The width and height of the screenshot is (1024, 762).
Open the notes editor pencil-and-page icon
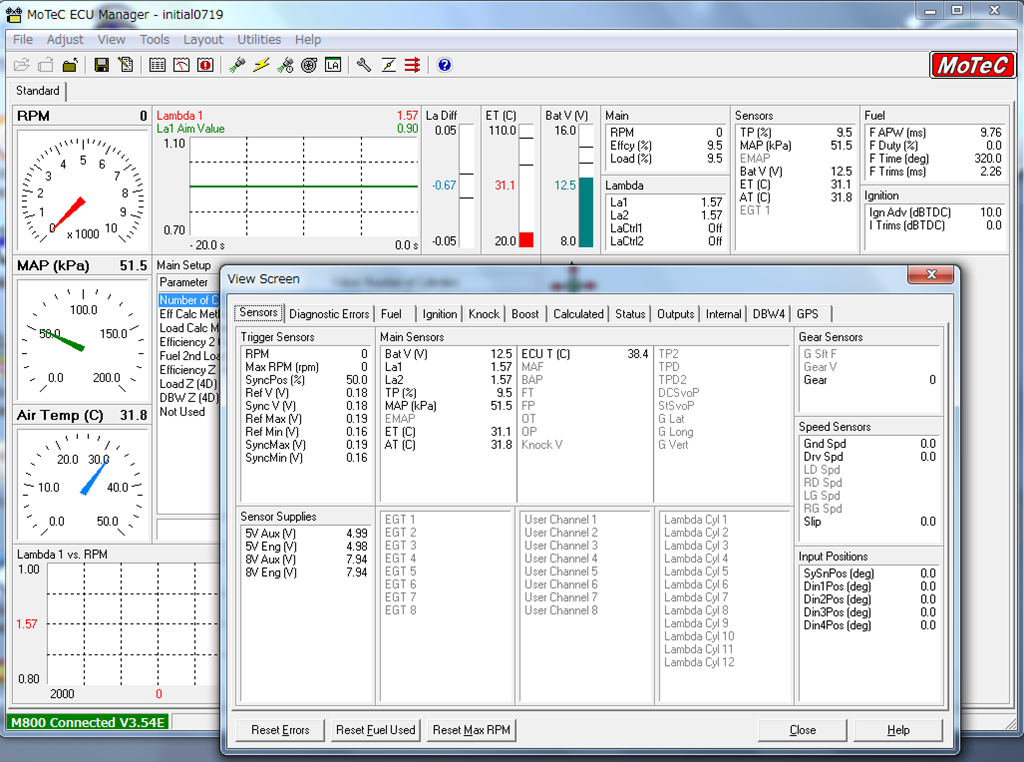point(125,65)
